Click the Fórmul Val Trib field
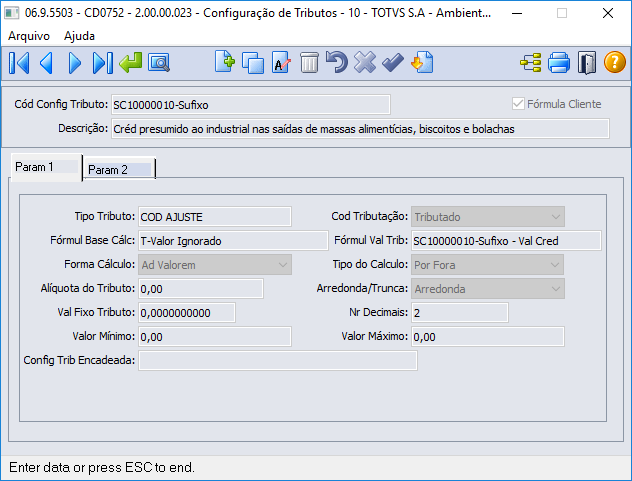Screen dimensions: 632x481 coord(506,241)
